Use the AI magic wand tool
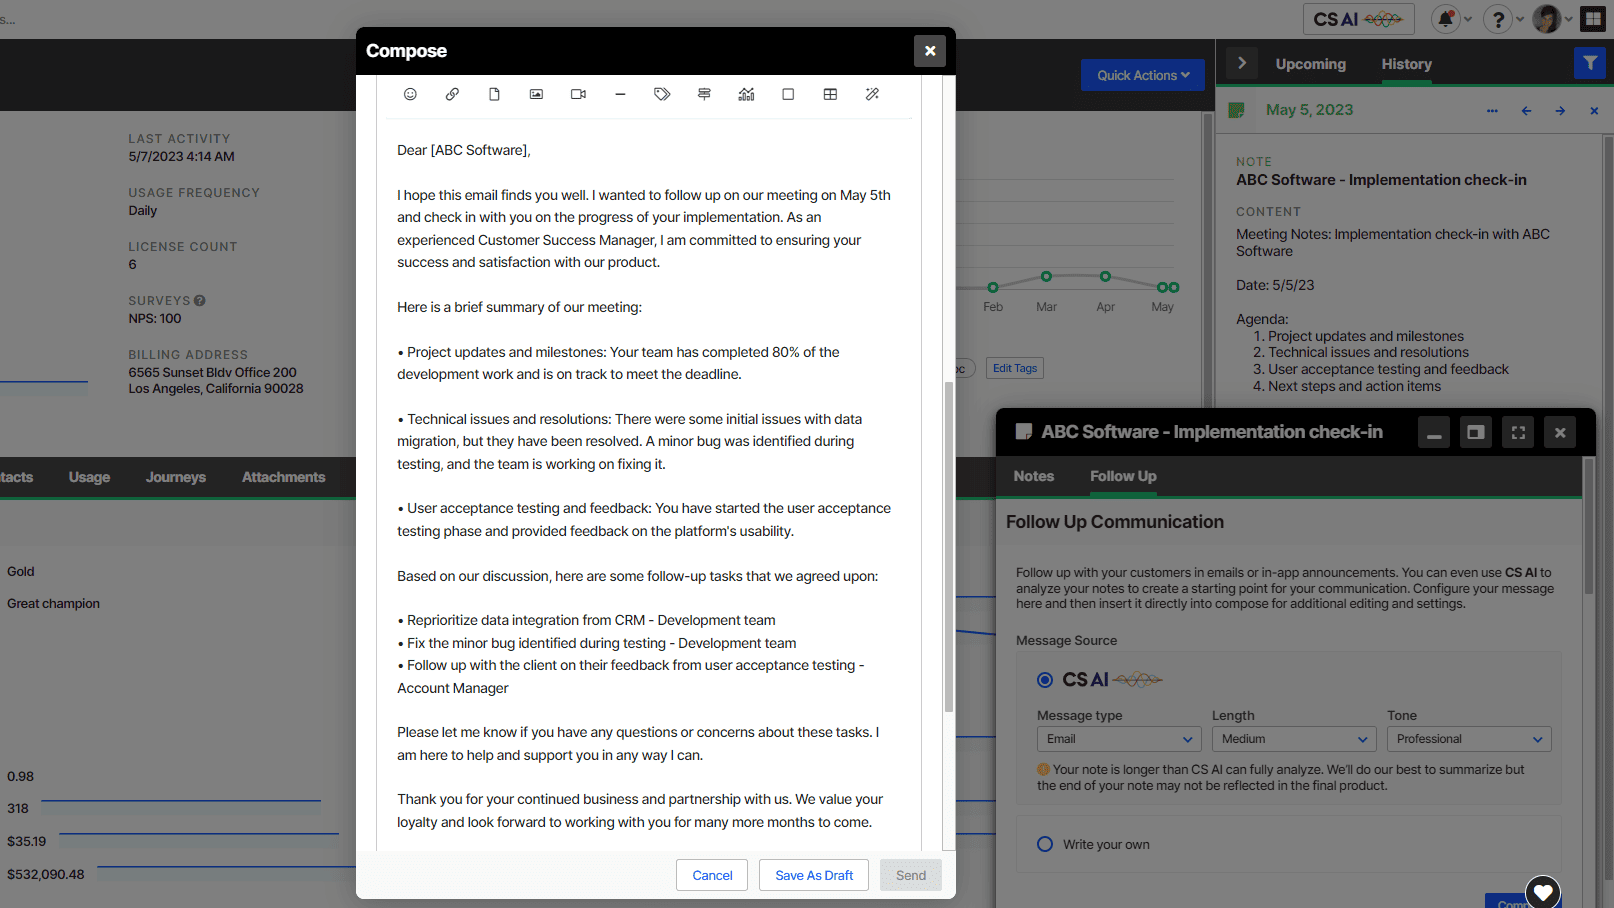The width and height of the screenshot is (1614, 908). (872, 93)
